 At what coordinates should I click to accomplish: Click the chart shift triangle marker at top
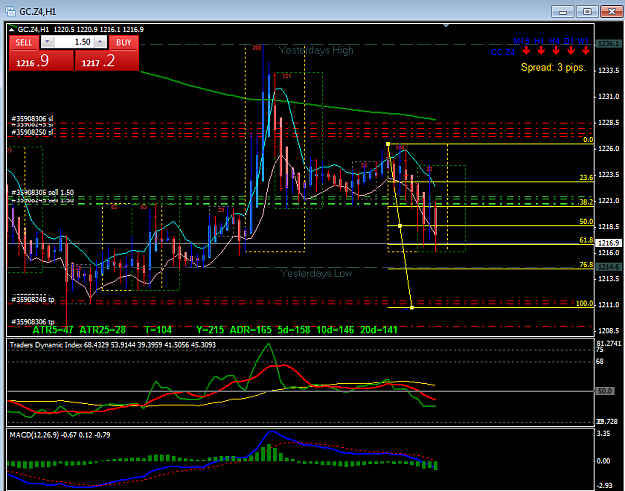point(446,26)
